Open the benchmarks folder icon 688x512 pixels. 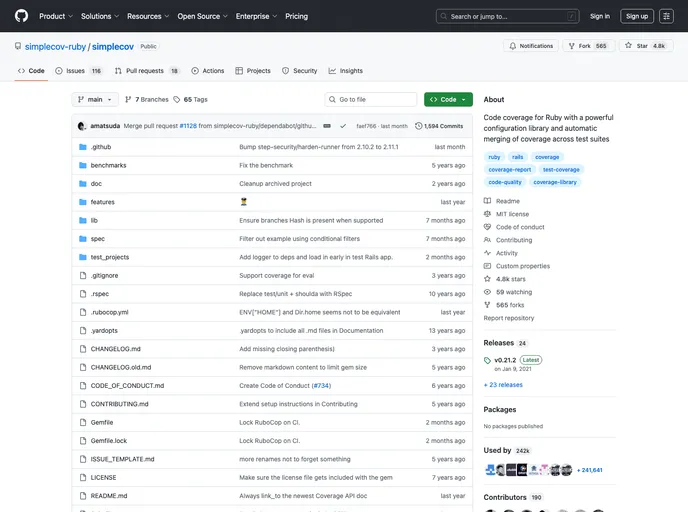coord(82,165)
